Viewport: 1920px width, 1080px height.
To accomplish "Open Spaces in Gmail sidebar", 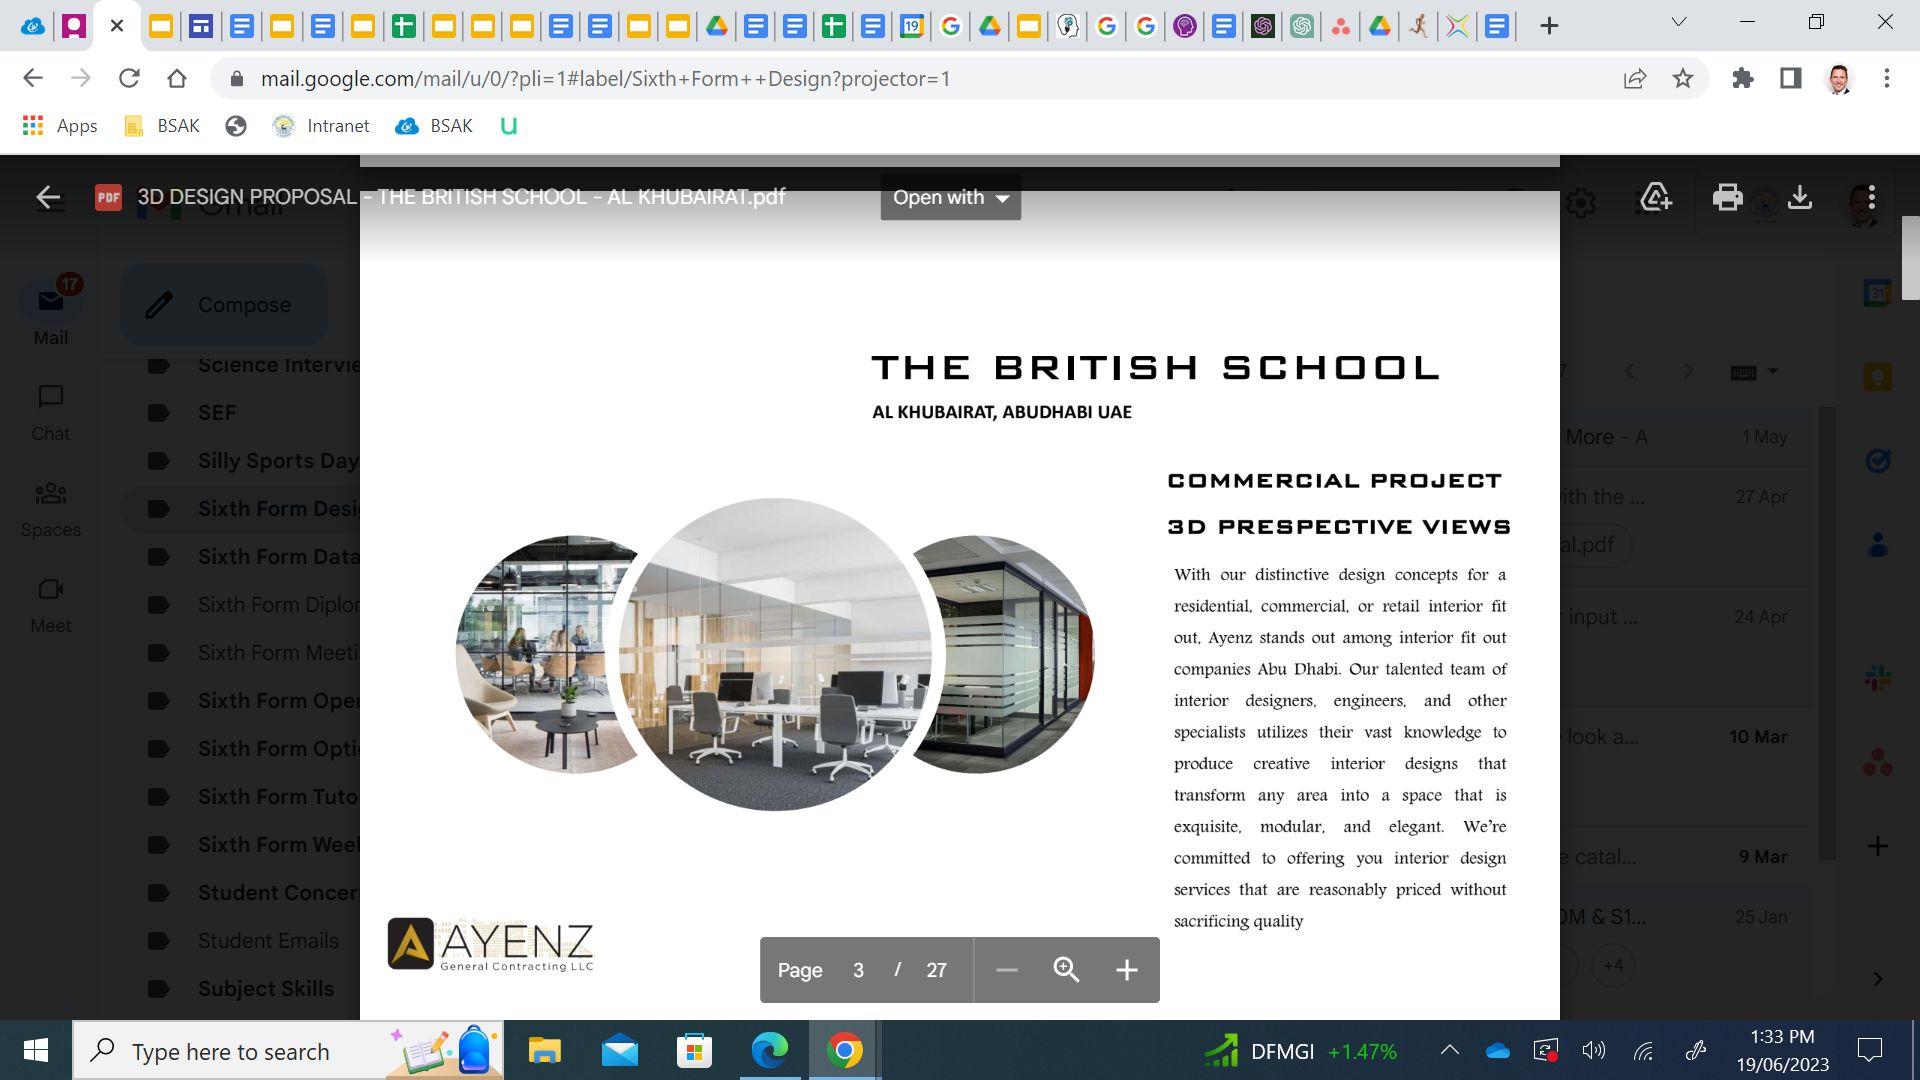I will point(51,508).
